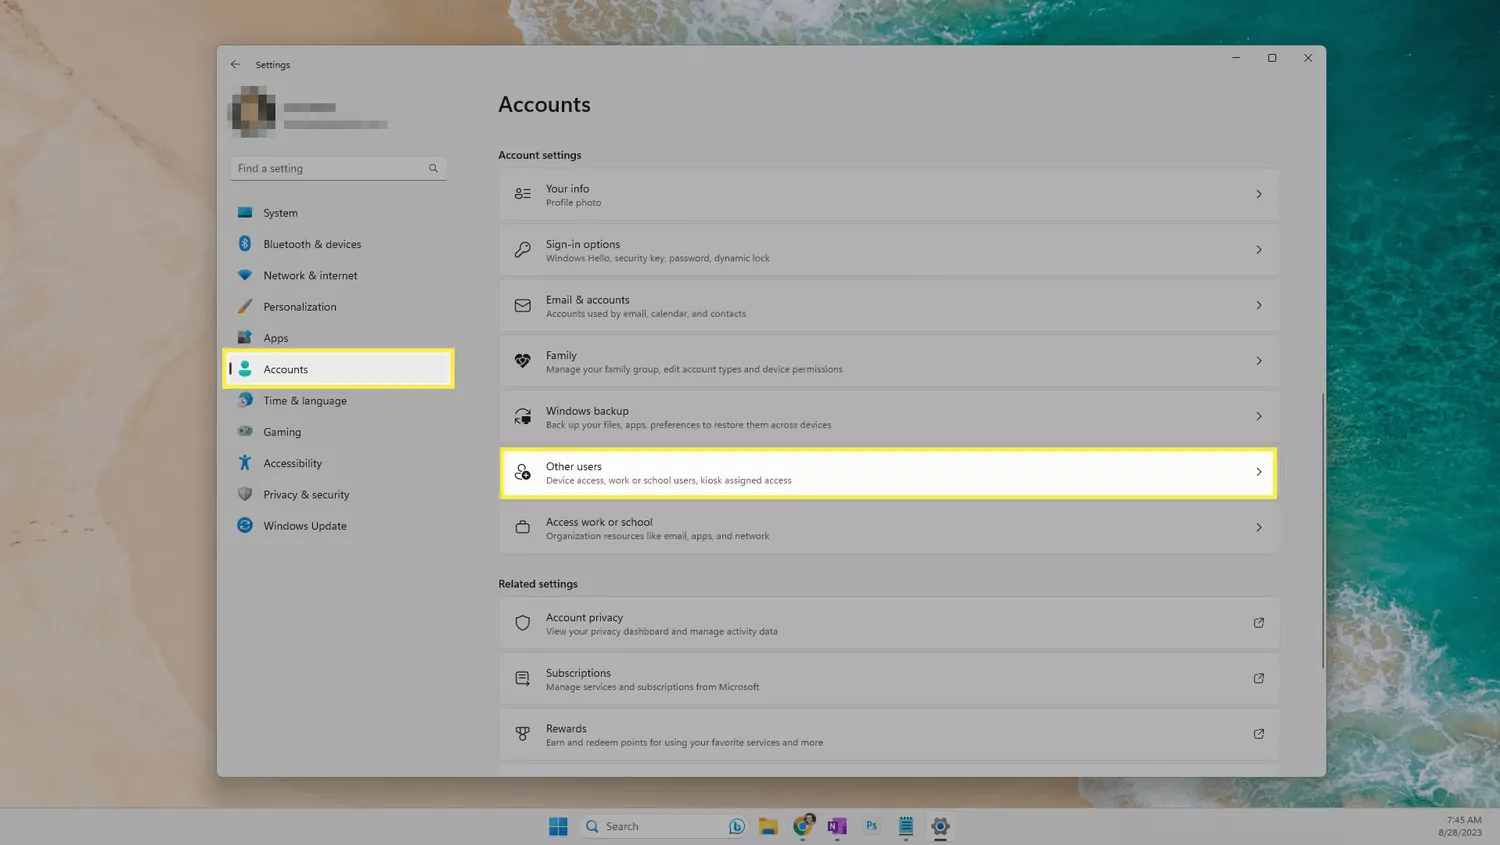Click in the Find a setting field

point(338,168)
